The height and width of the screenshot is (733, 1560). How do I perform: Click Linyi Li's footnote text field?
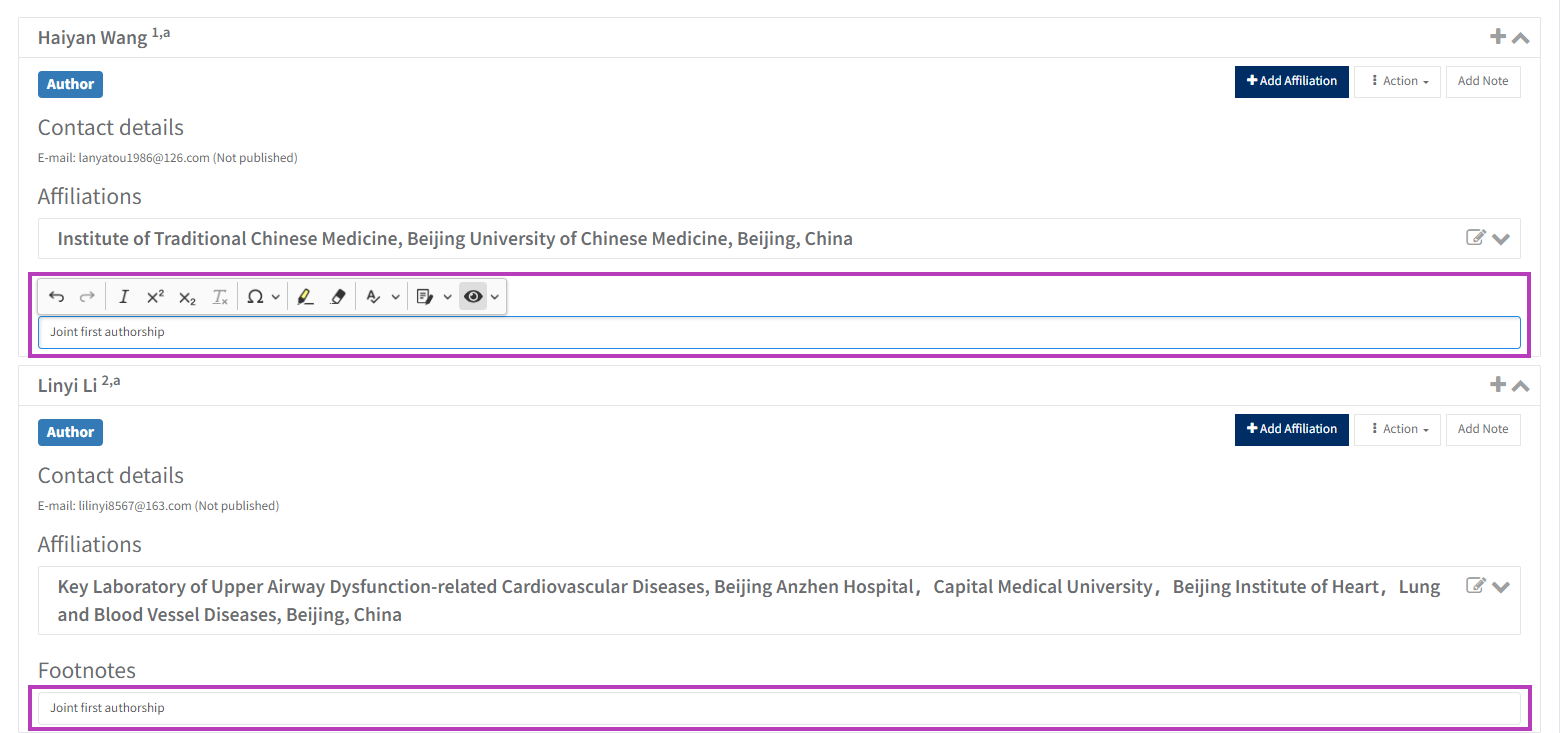[778, 708]
